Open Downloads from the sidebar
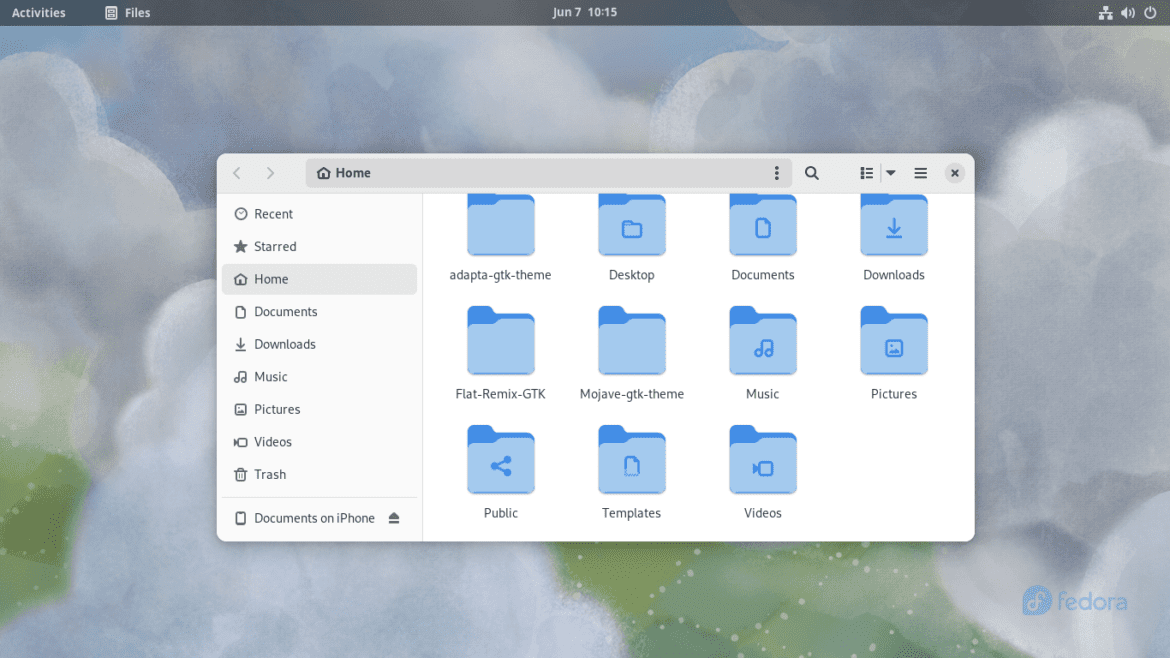Viewport: 1170px width, 658px height. [x=282, y=344]
